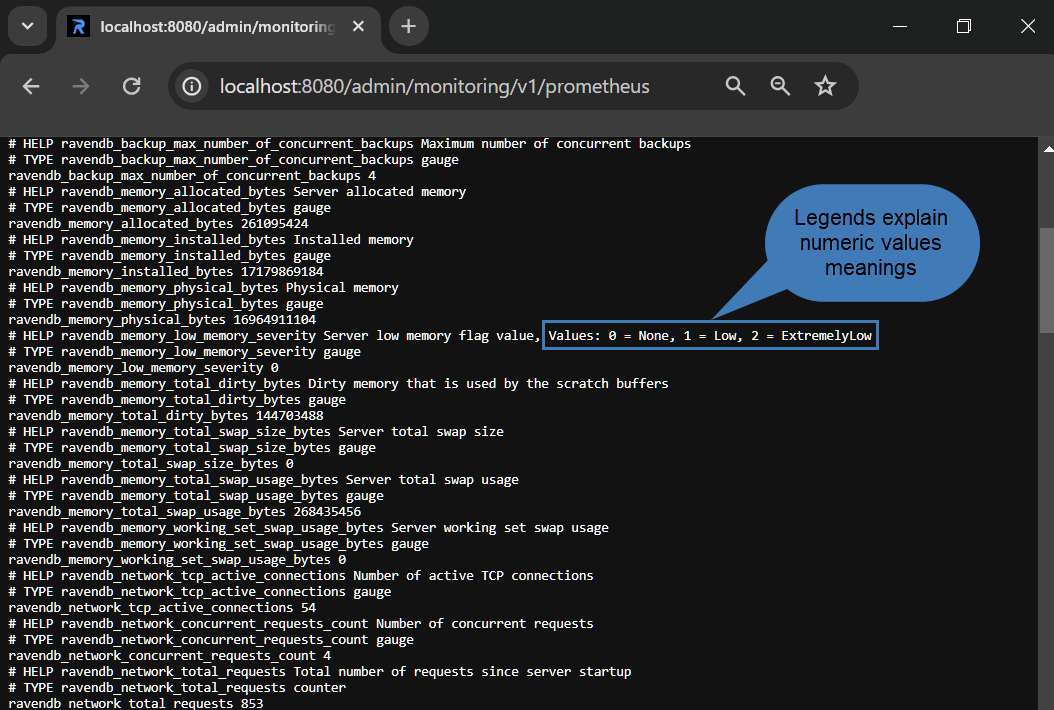Viewport: 1054px width, 710px height.
Task: Go back to the previous page
Action: pos(31,86)
